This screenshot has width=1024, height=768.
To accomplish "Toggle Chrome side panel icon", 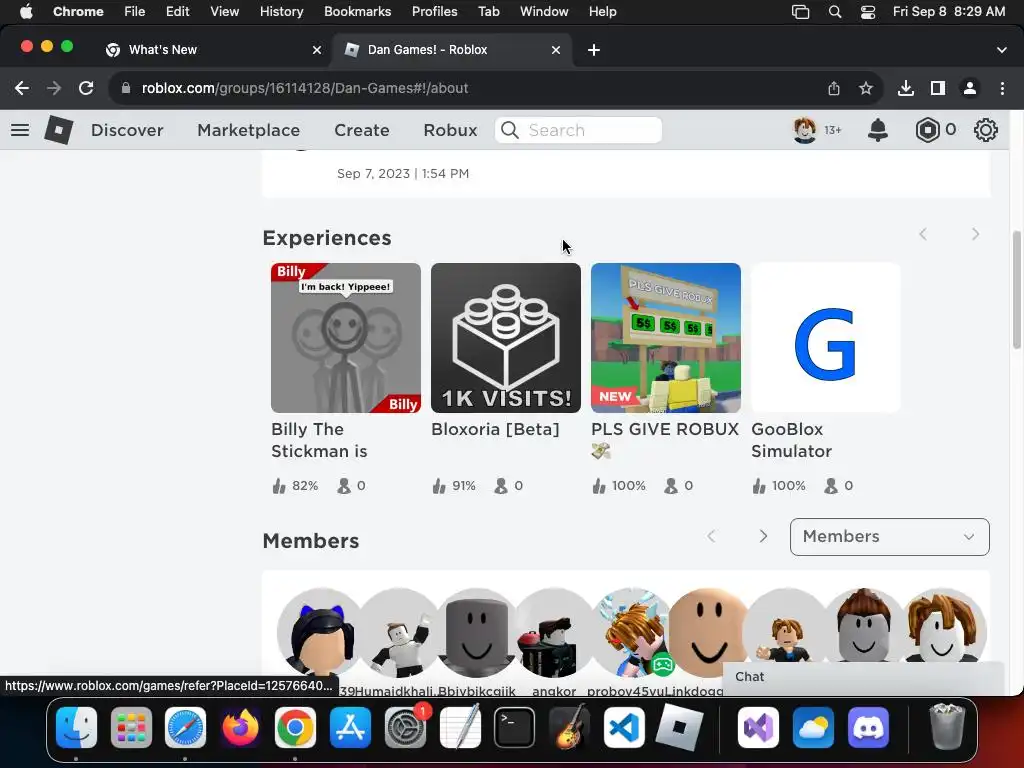I will 938,88.
